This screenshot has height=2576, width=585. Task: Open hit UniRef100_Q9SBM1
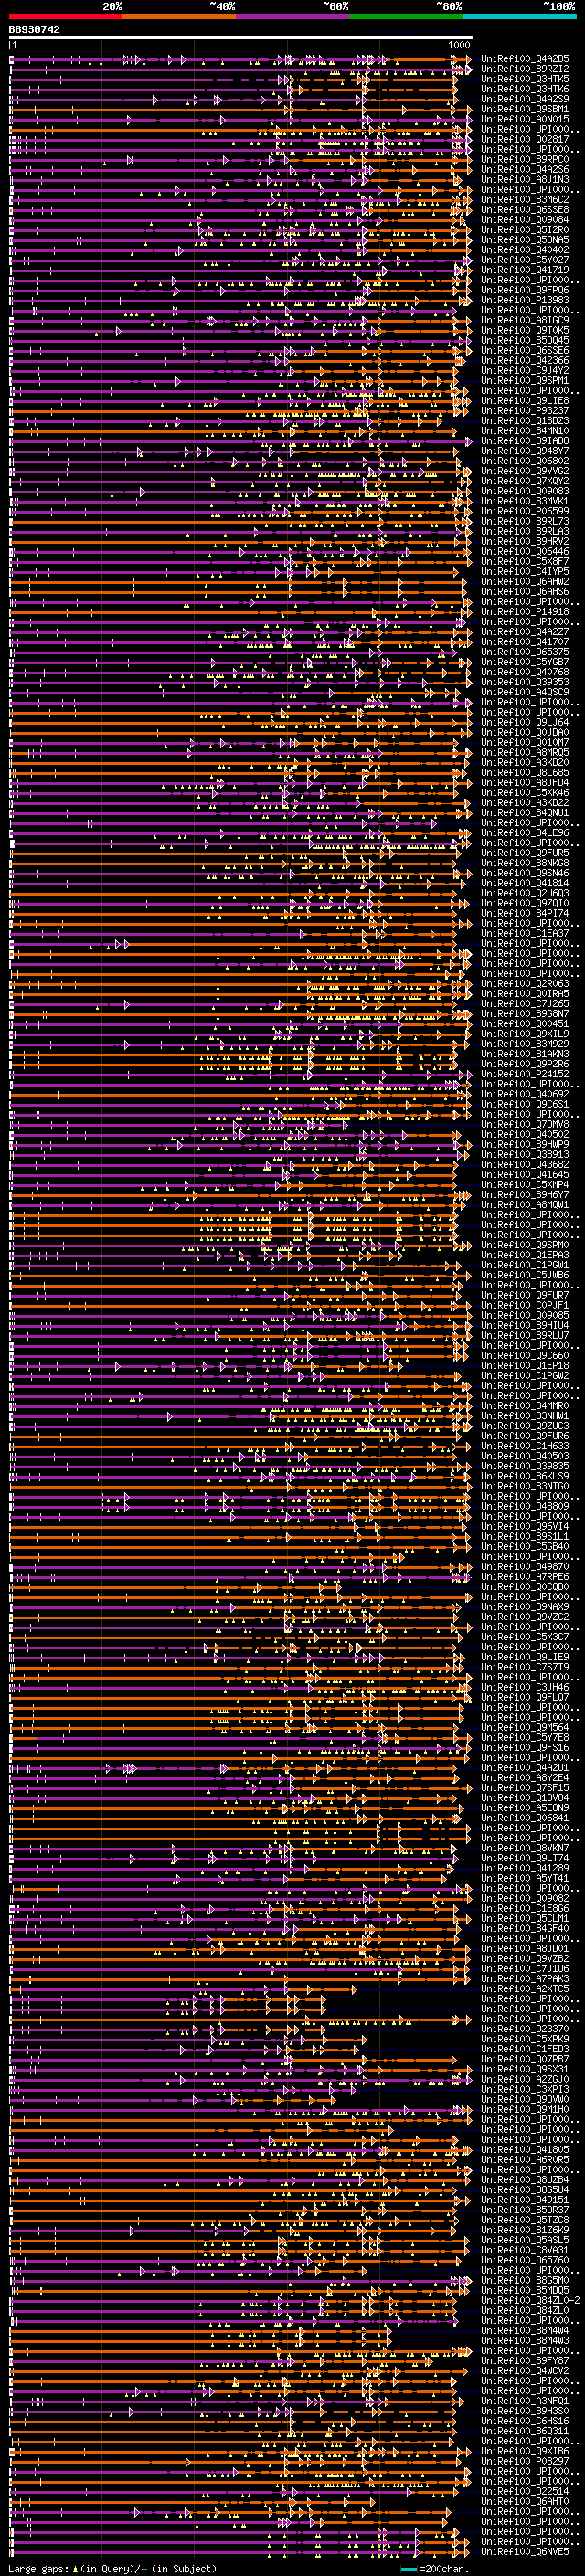pyautogui.click(x=525, y=109)
